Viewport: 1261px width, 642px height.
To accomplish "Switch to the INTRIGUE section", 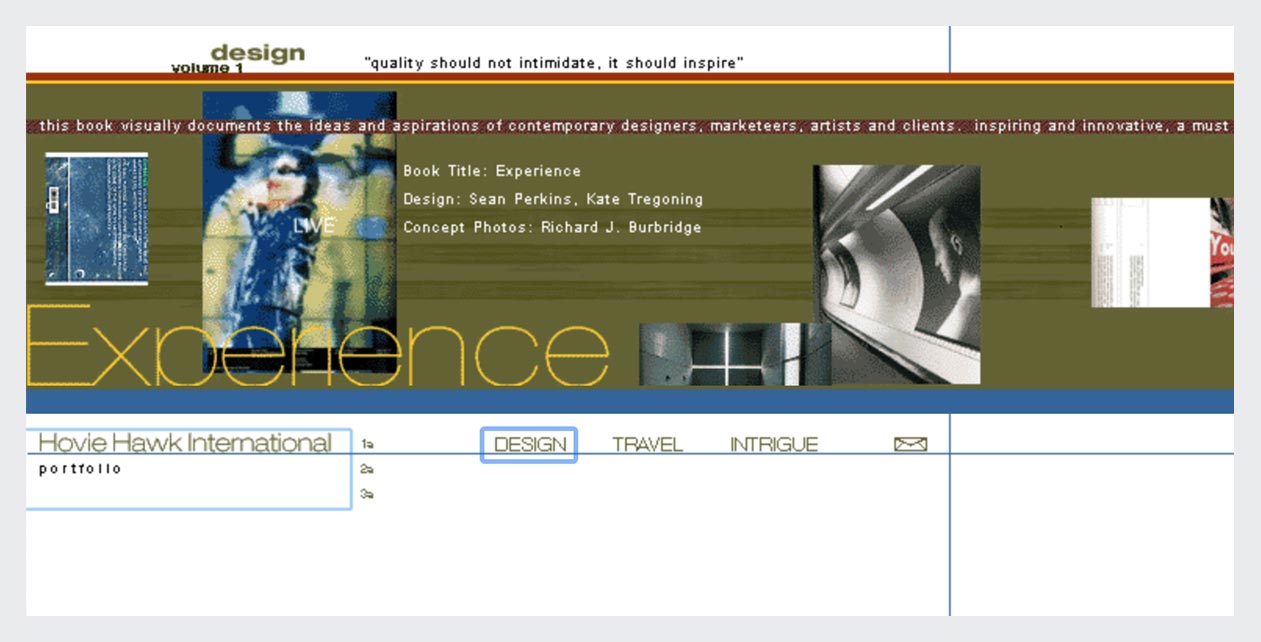I will (x=774, y=445).
